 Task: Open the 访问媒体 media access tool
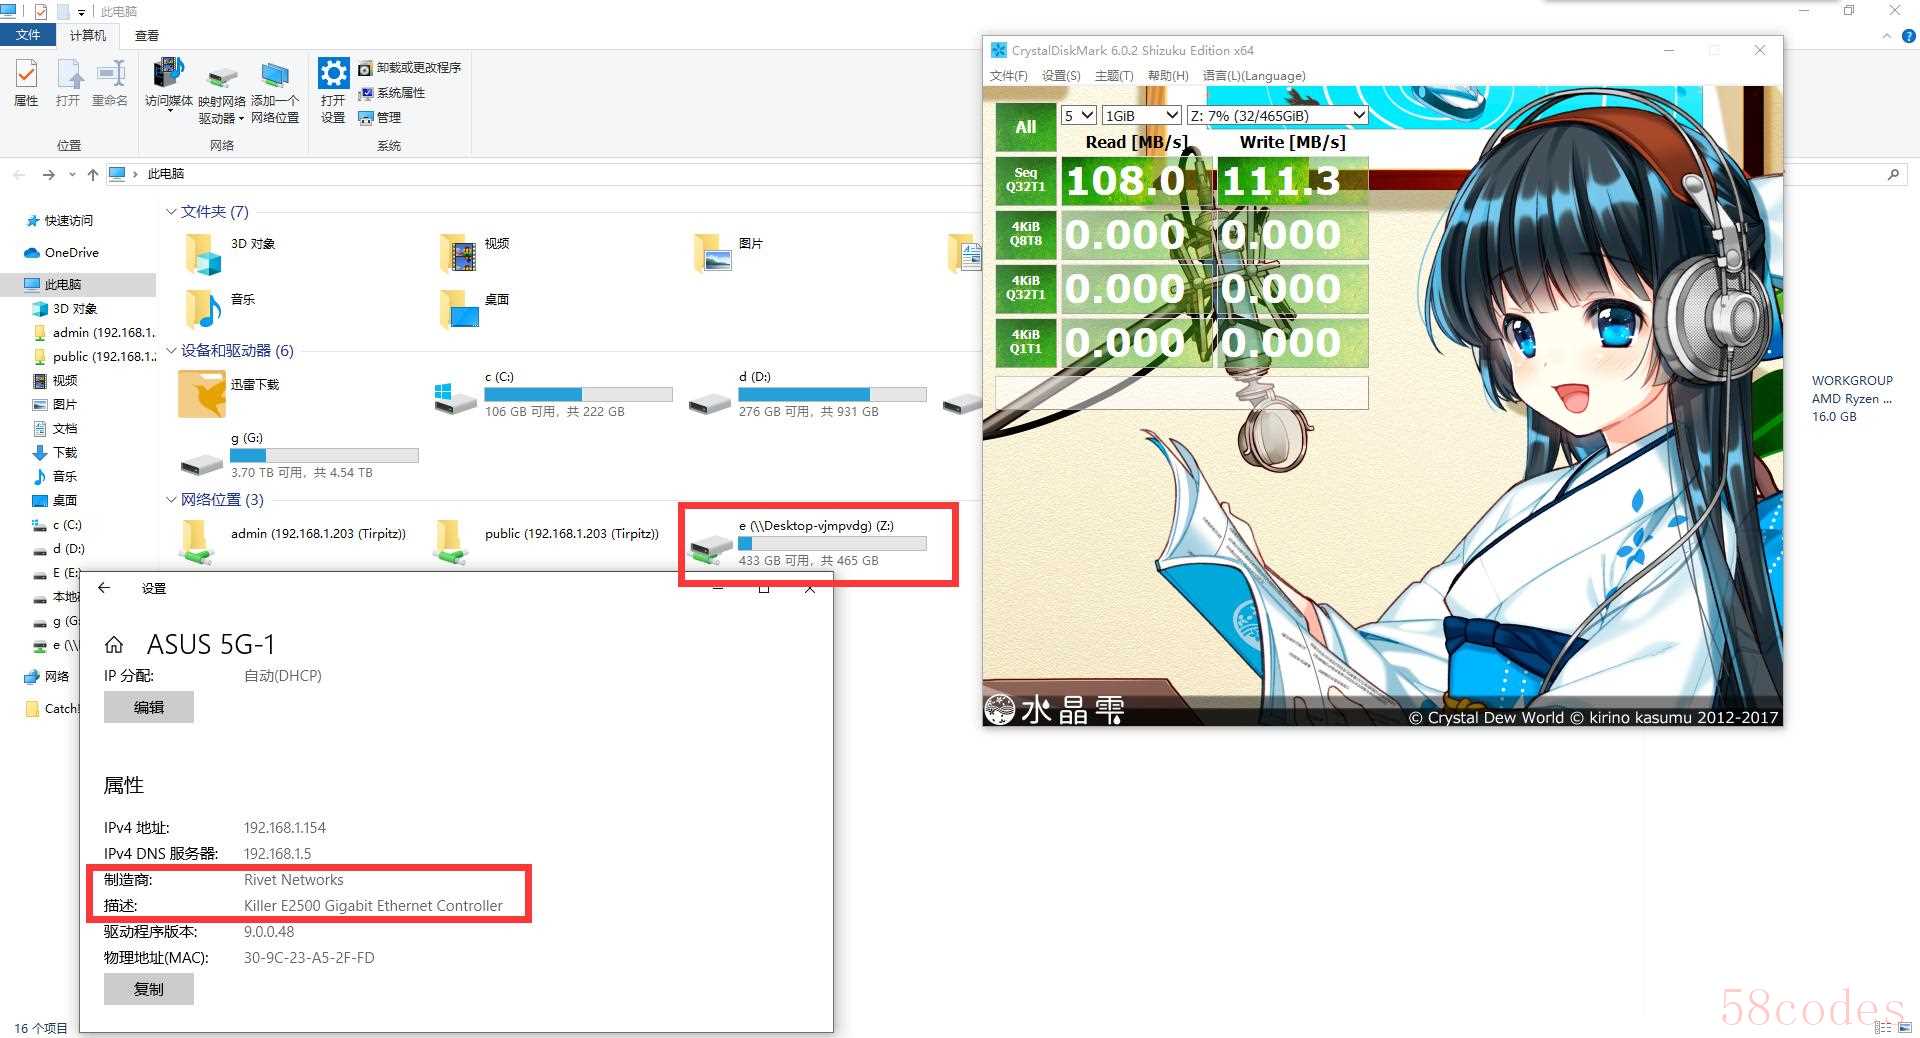(x=169, y=84)
